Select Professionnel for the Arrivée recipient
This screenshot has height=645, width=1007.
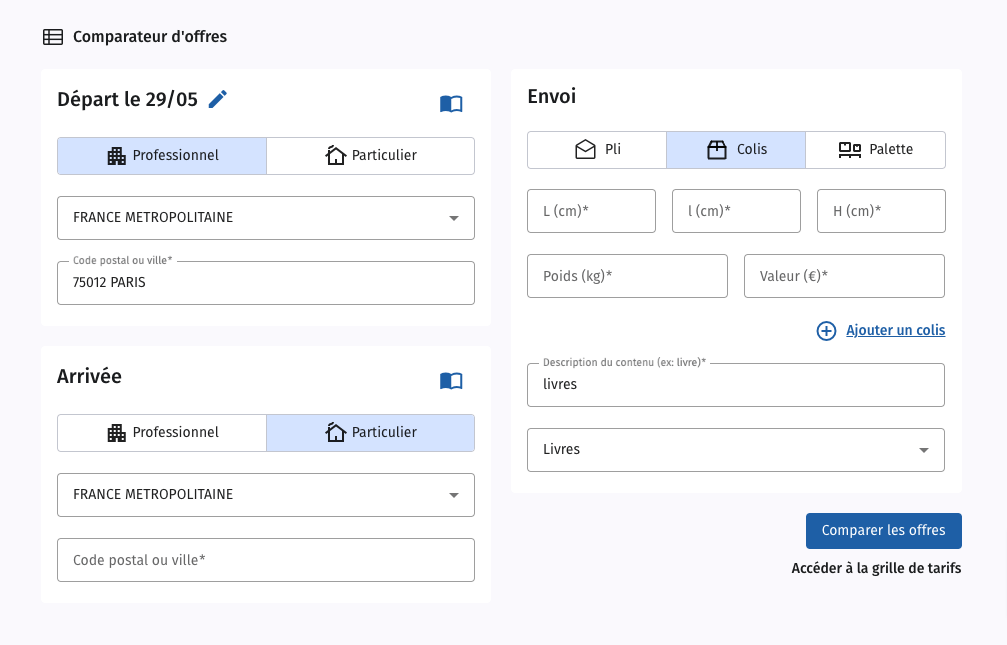coord(162,432)
